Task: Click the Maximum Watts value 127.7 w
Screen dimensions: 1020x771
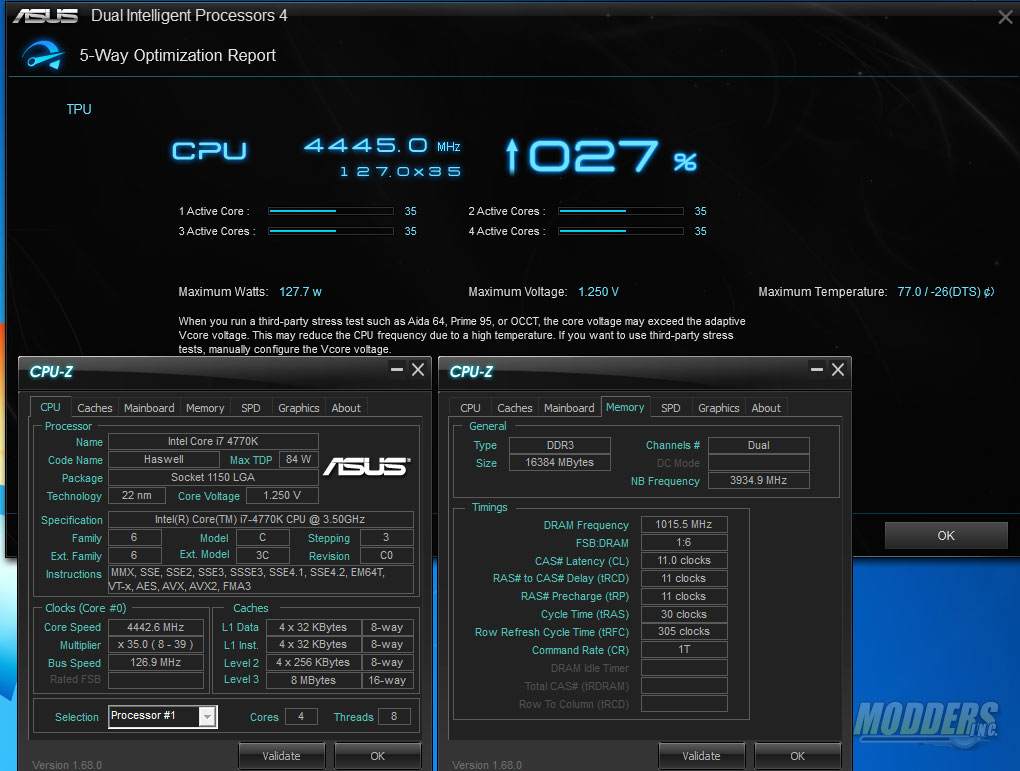Action: [x=301, y=292]
